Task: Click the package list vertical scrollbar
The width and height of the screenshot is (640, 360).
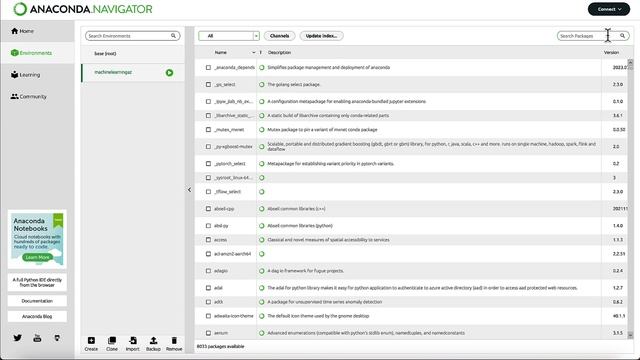Action: tap(630, 199)
